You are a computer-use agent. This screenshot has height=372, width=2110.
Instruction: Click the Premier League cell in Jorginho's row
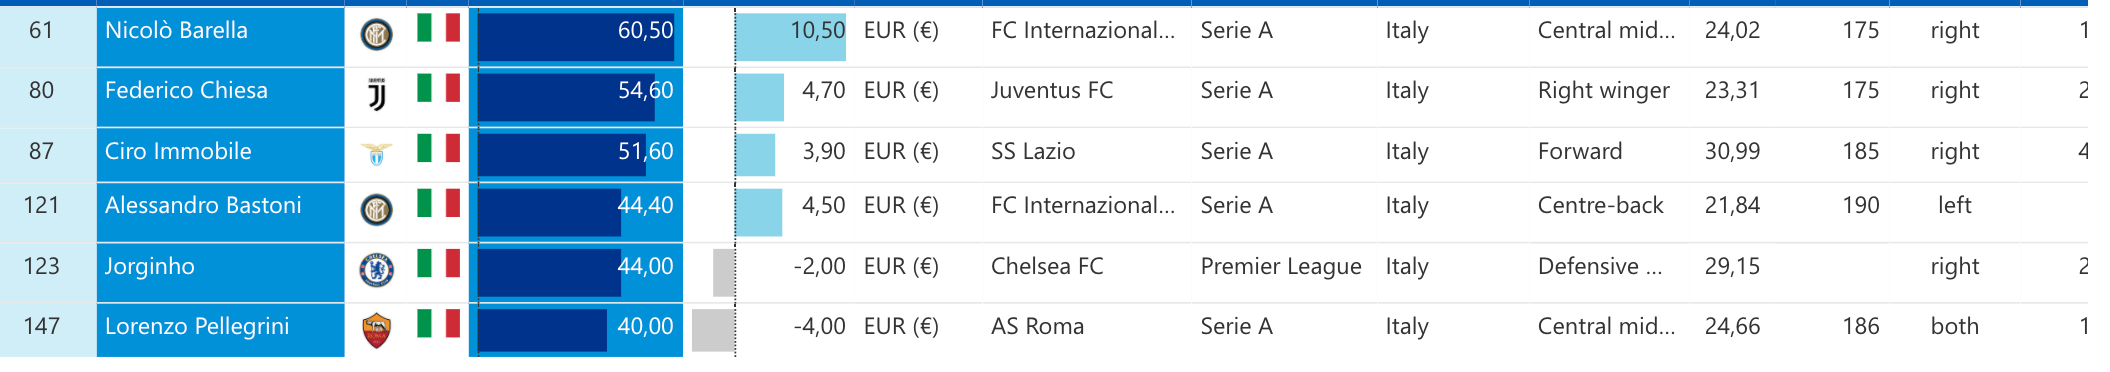1281,267
